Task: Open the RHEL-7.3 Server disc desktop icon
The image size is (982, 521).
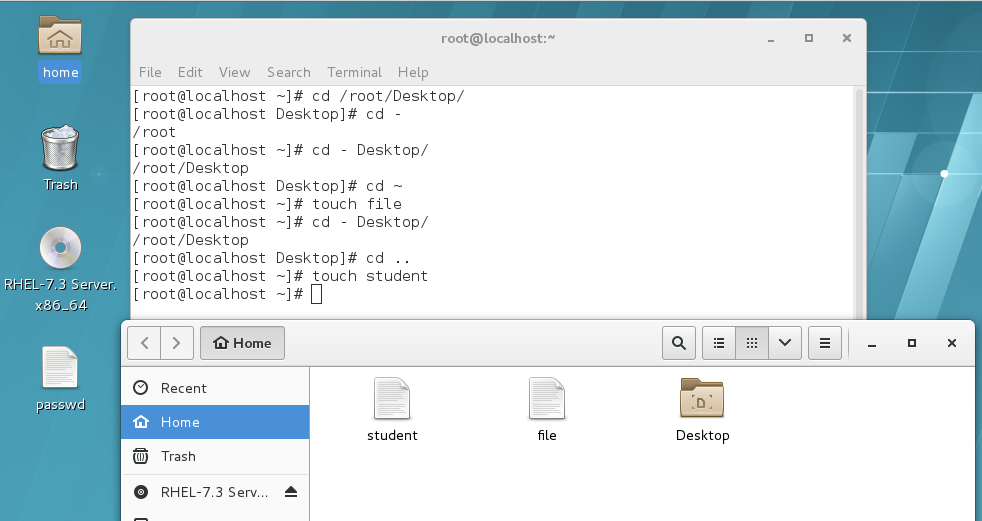Action: click(x=60, y=248)
